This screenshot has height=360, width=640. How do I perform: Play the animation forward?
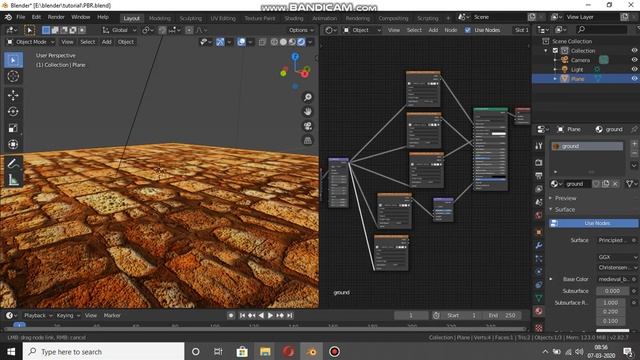(270, 316)
